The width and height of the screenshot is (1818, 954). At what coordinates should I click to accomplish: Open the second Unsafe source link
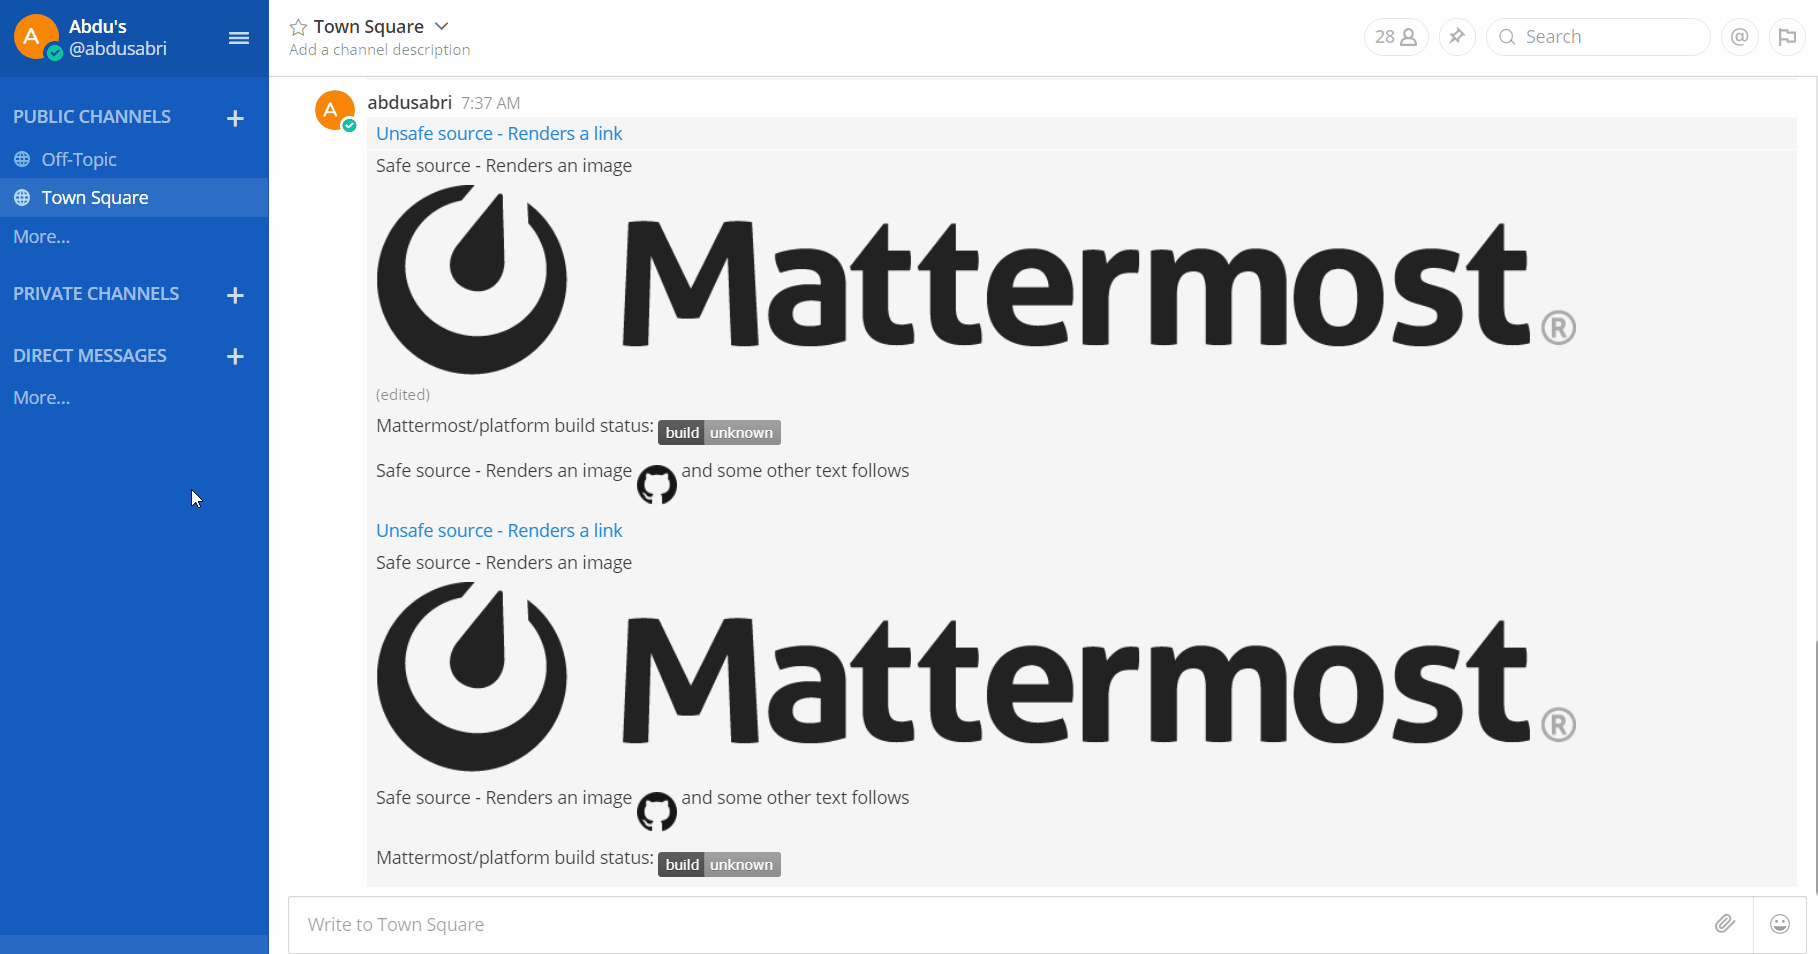pyautogui.click(x=499, y=531)
